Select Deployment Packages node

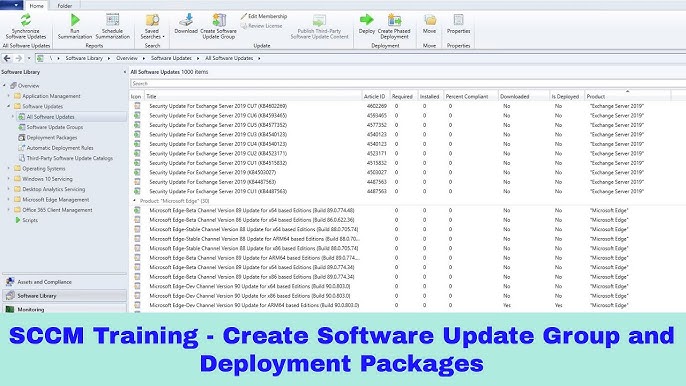(x=52, y=137)
